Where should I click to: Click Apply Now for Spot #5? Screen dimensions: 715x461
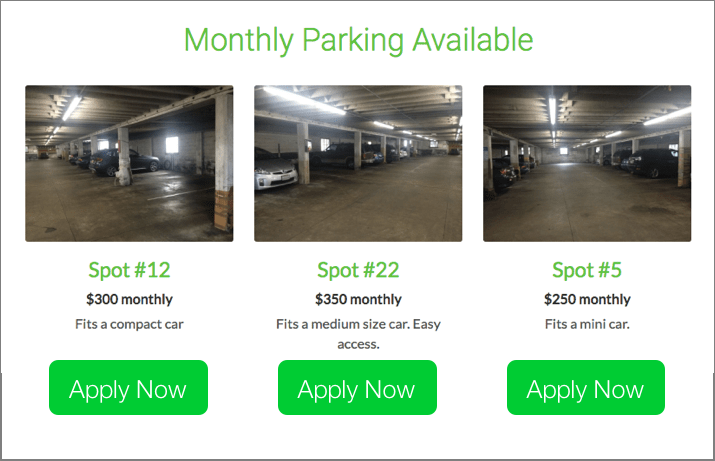(586, 388)
